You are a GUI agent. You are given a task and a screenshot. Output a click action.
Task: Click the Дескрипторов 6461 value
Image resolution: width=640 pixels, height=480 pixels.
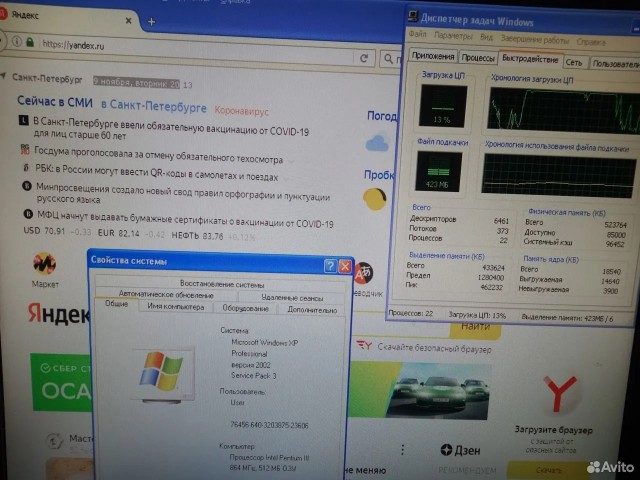click(x=501, y=221)
